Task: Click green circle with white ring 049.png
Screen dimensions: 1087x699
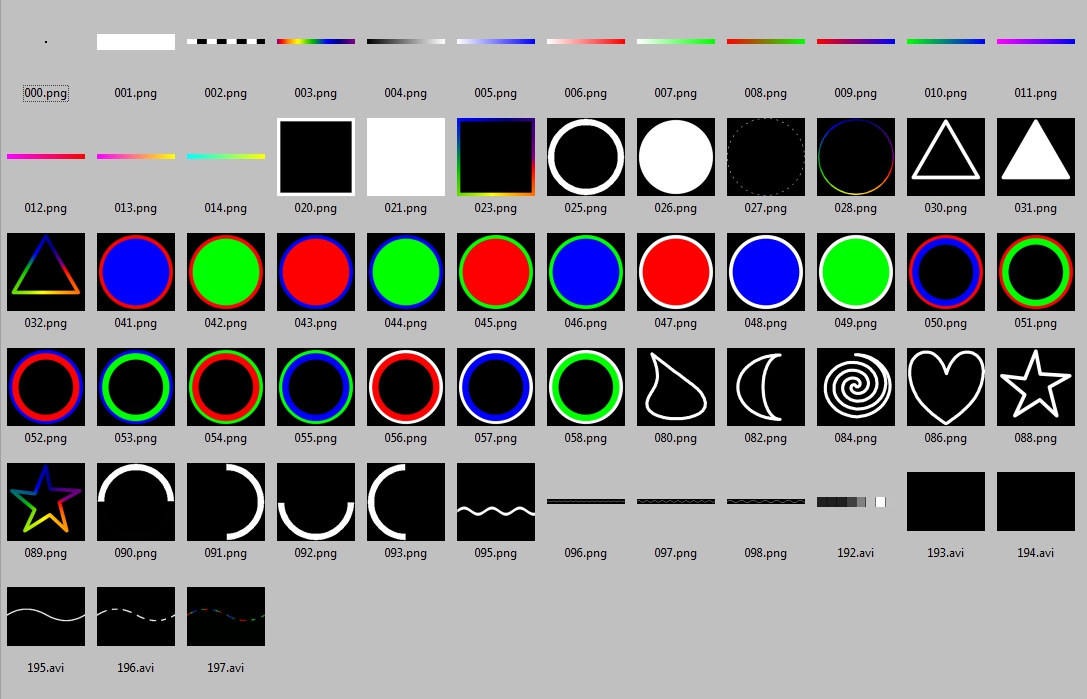Action: point(856,272)
